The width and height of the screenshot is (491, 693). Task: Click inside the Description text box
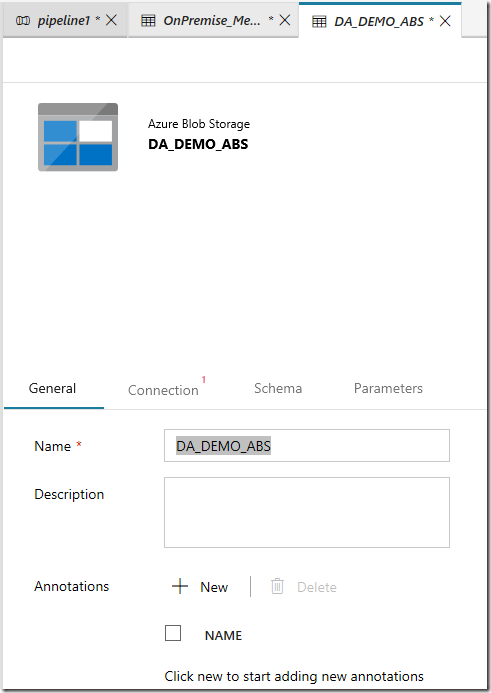(307, 512)
